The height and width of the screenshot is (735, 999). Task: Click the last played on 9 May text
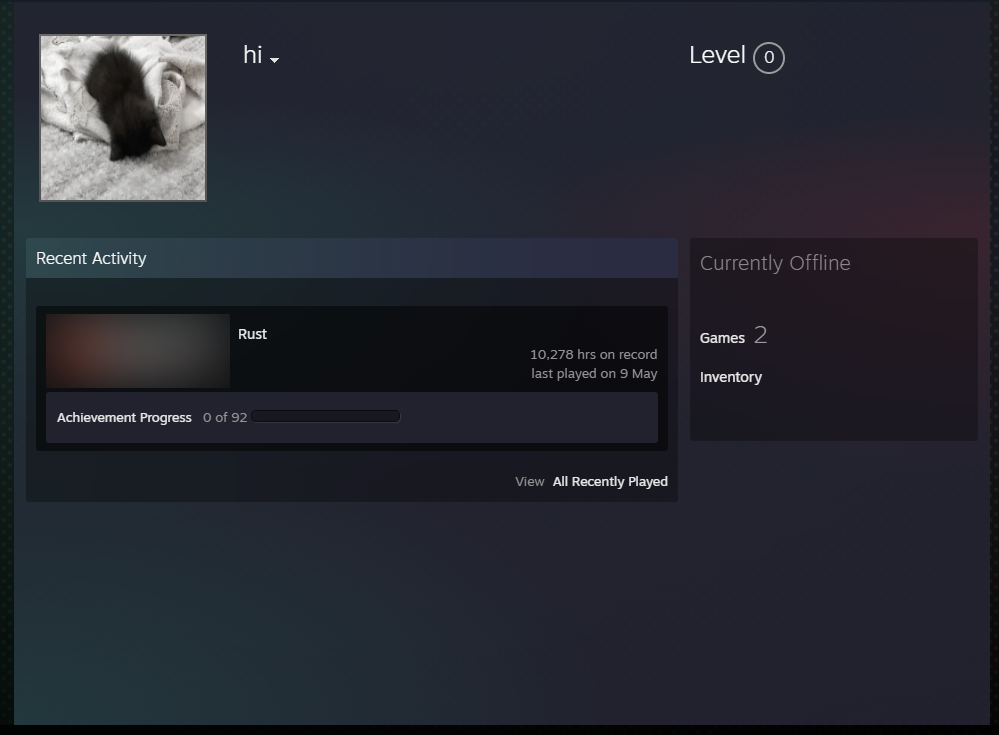point(594,373)
